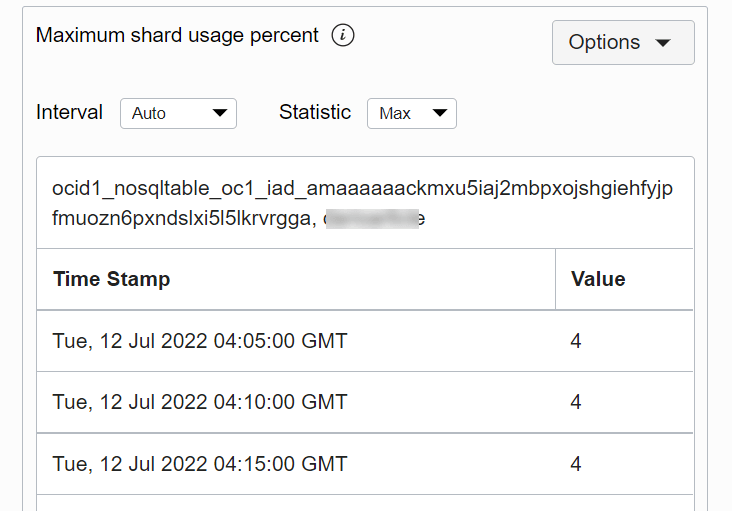Image resolution: width=732 pixels, height=511 pixels.
Task: Open the Statistic Max dropdown
Action: [x=411, y=114]
